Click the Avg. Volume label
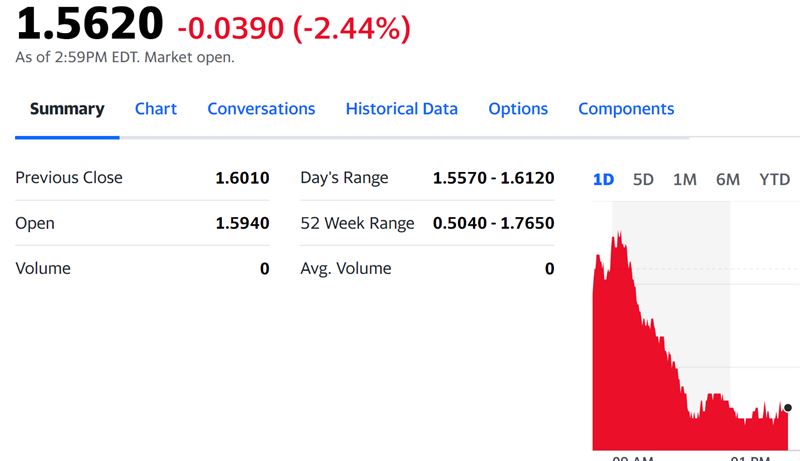Screen dimensions: 800x461 click(346, 268)
